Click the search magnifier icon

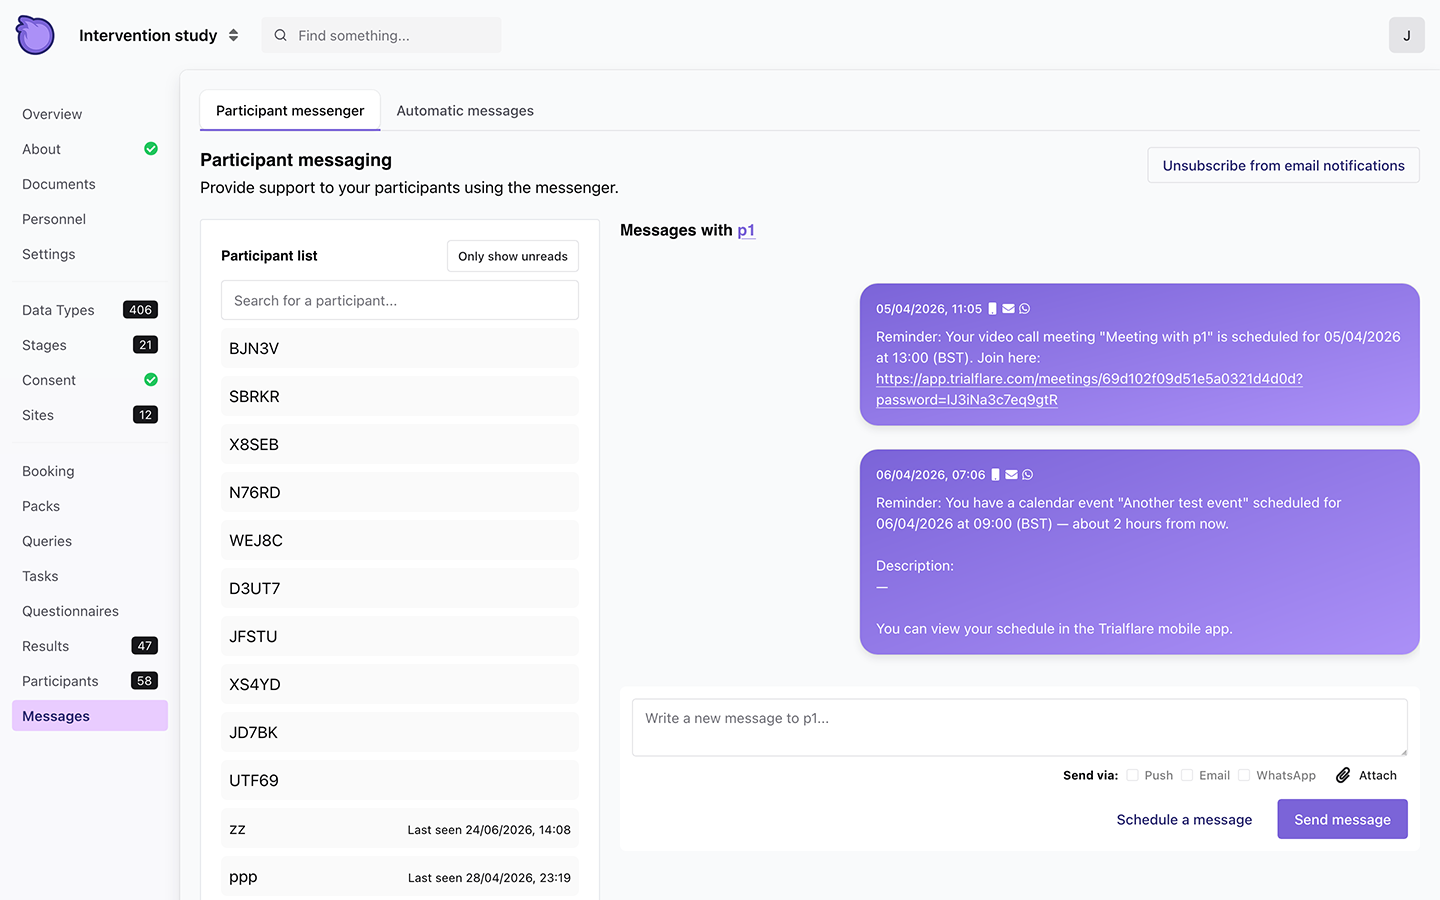(281, 35)
